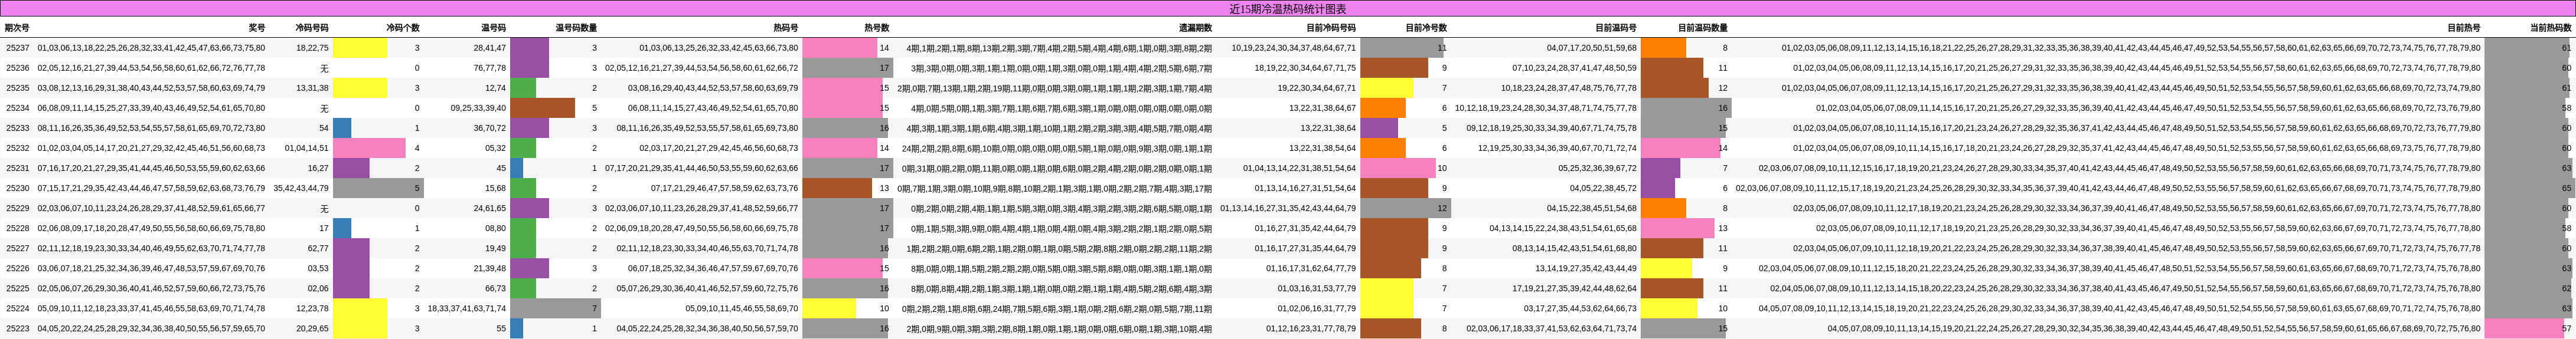
Task: Click cold numbers cell 35,42,43,44,79
Action: 301,188
